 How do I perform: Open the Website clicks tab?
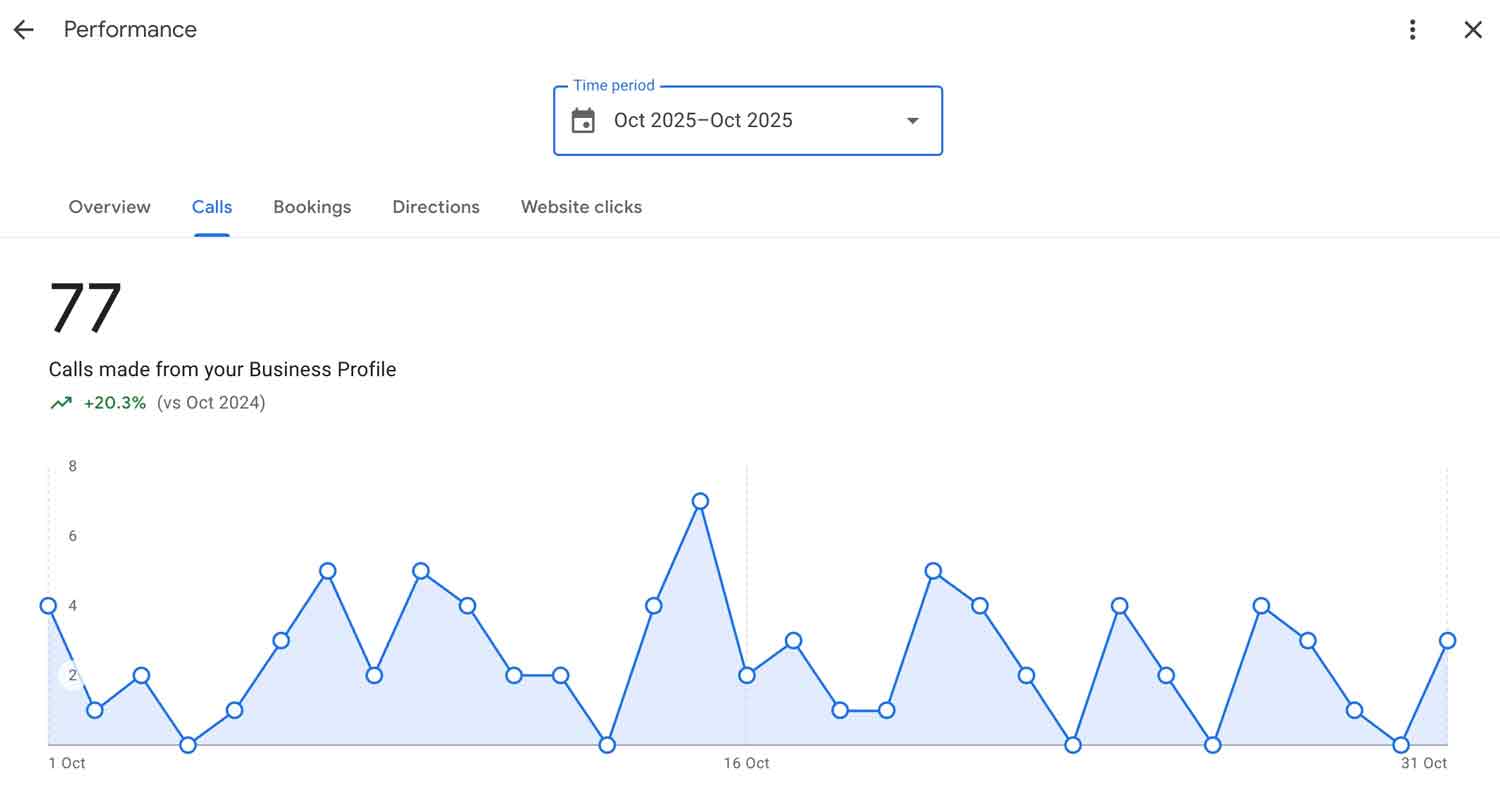point(581,207)
